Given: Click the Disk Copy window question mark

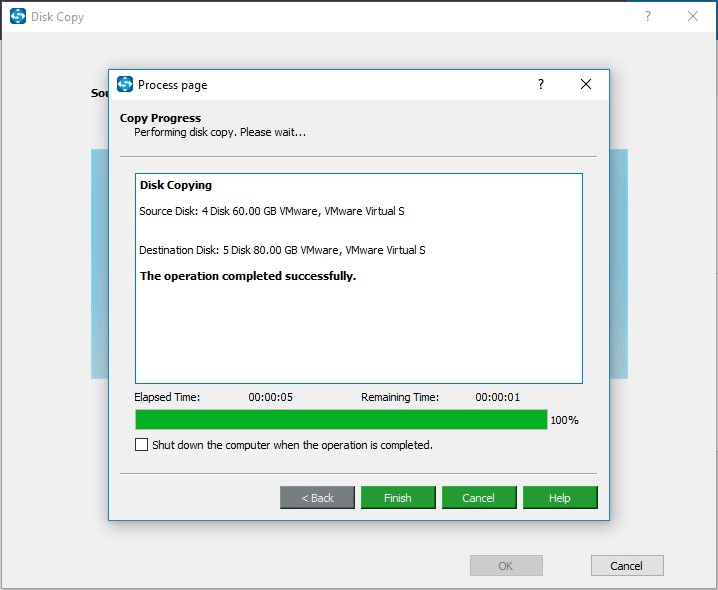Looking at the screenshot, I should pyautogui.click(x=648, y=17).
